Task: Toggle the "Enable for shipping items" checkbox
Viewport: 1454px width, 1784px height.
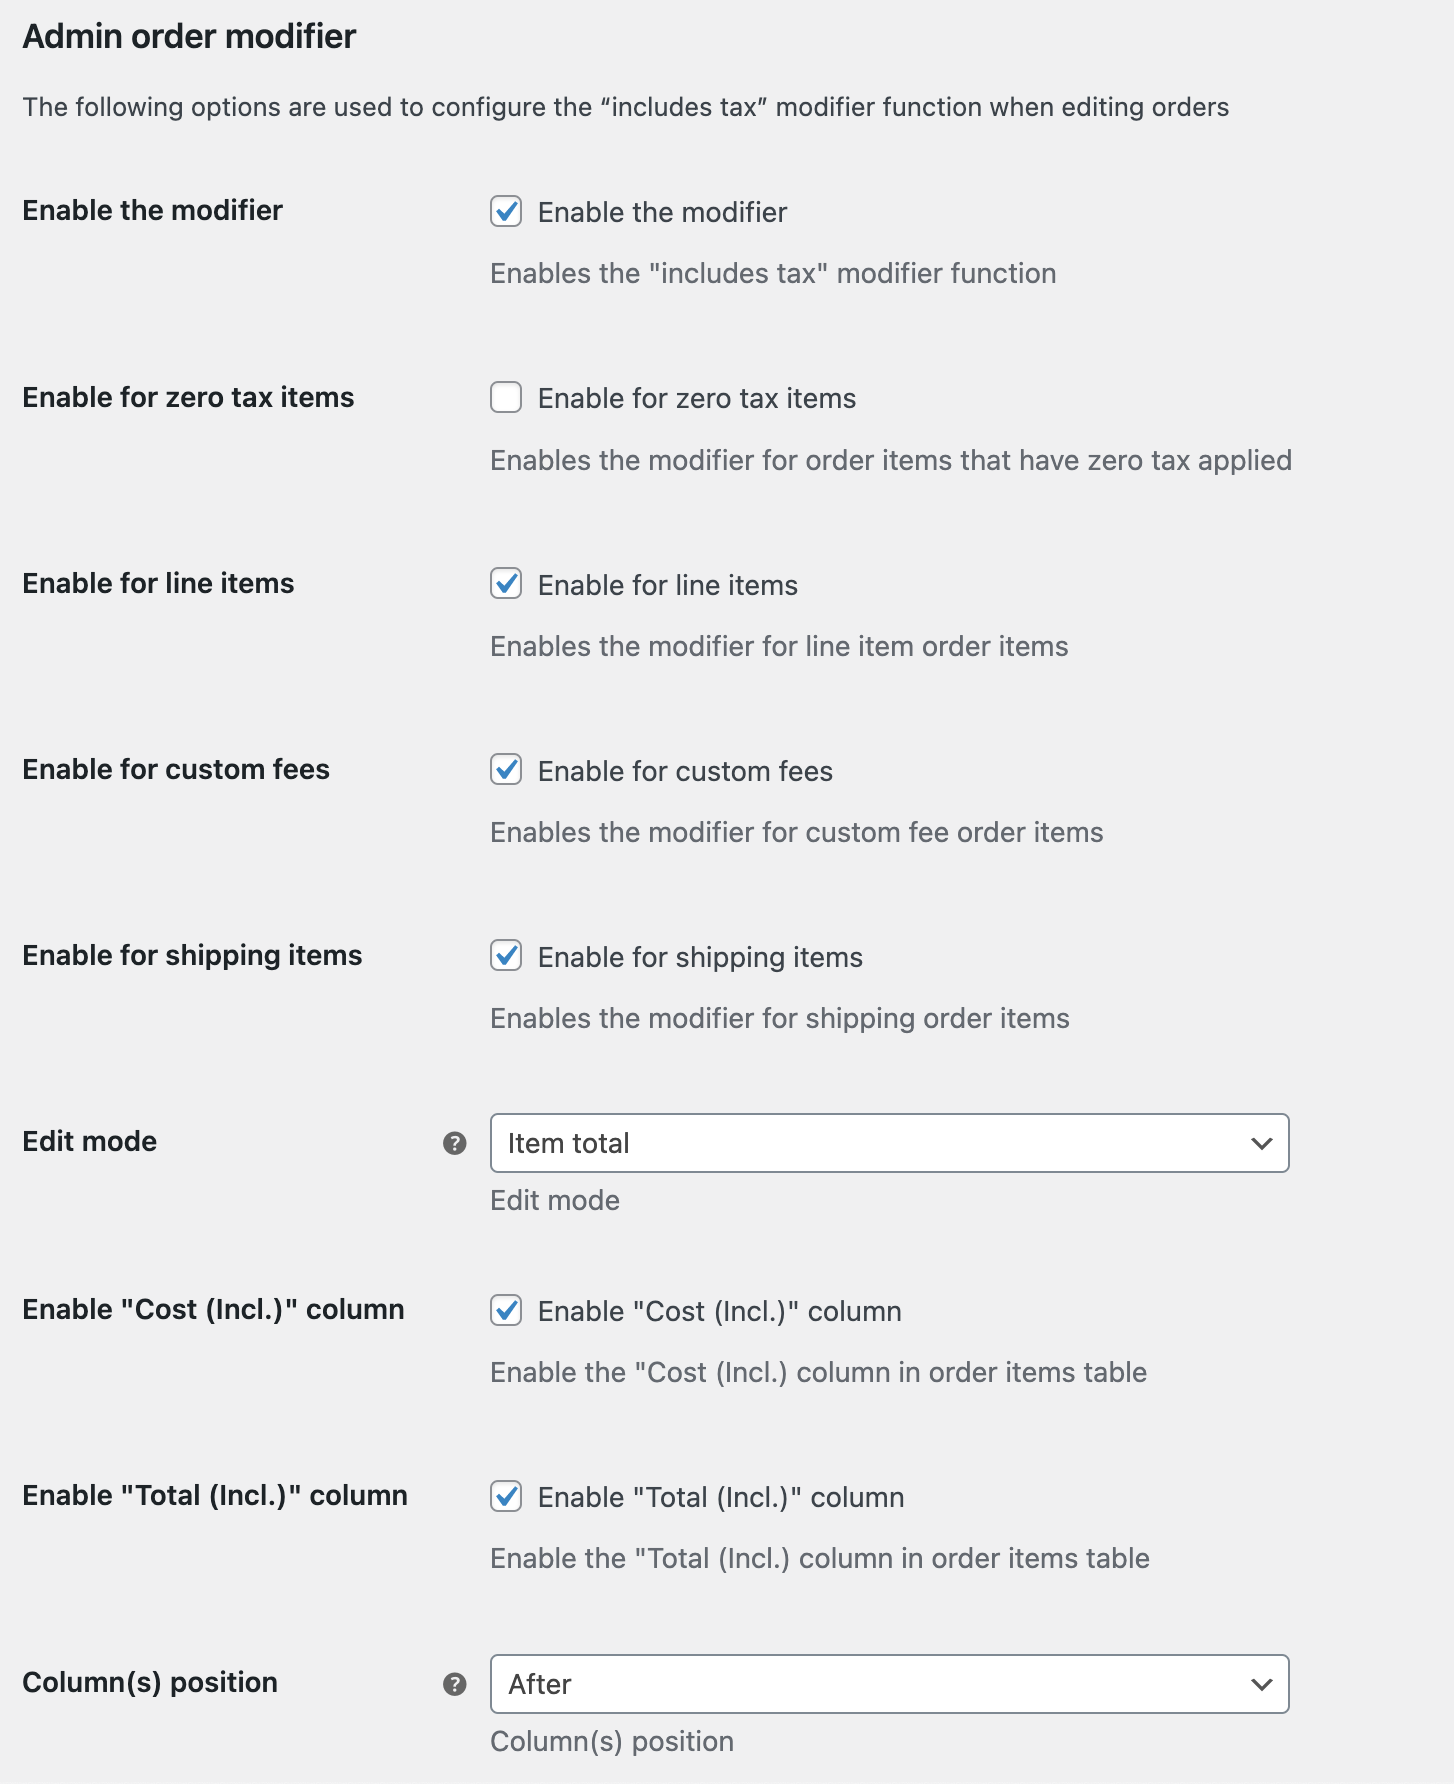Action: point(507,957)
